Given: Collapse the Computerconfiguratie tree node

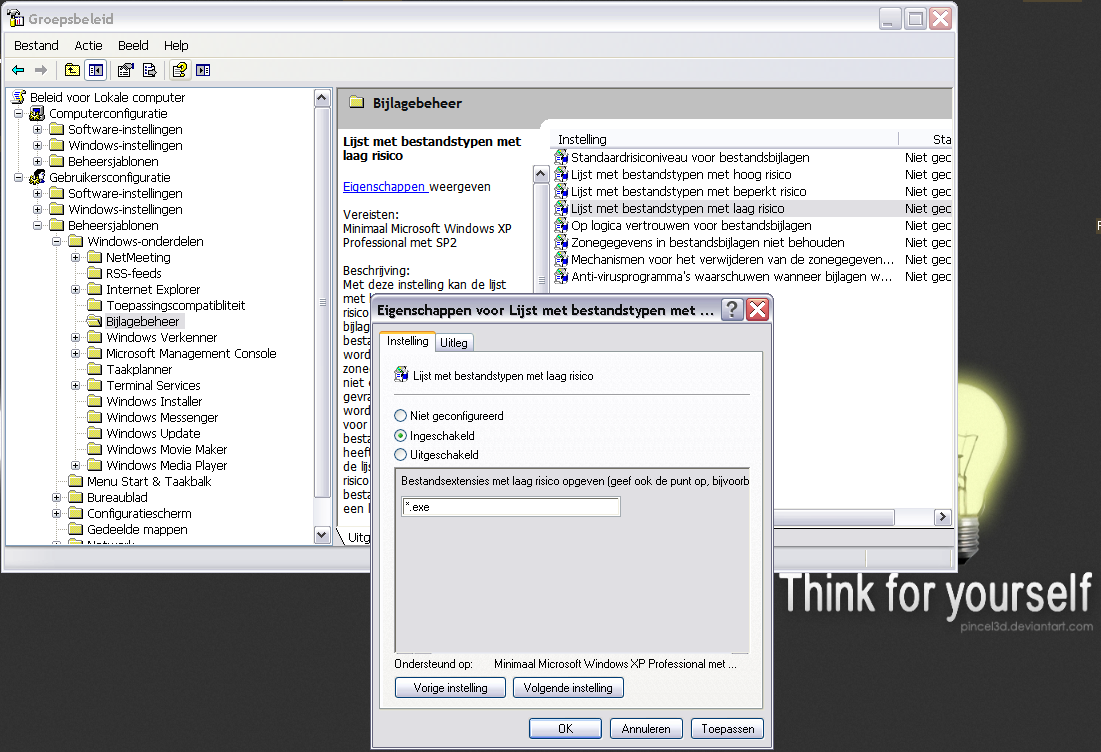Looking at the screenshot, I should (19, 113).
